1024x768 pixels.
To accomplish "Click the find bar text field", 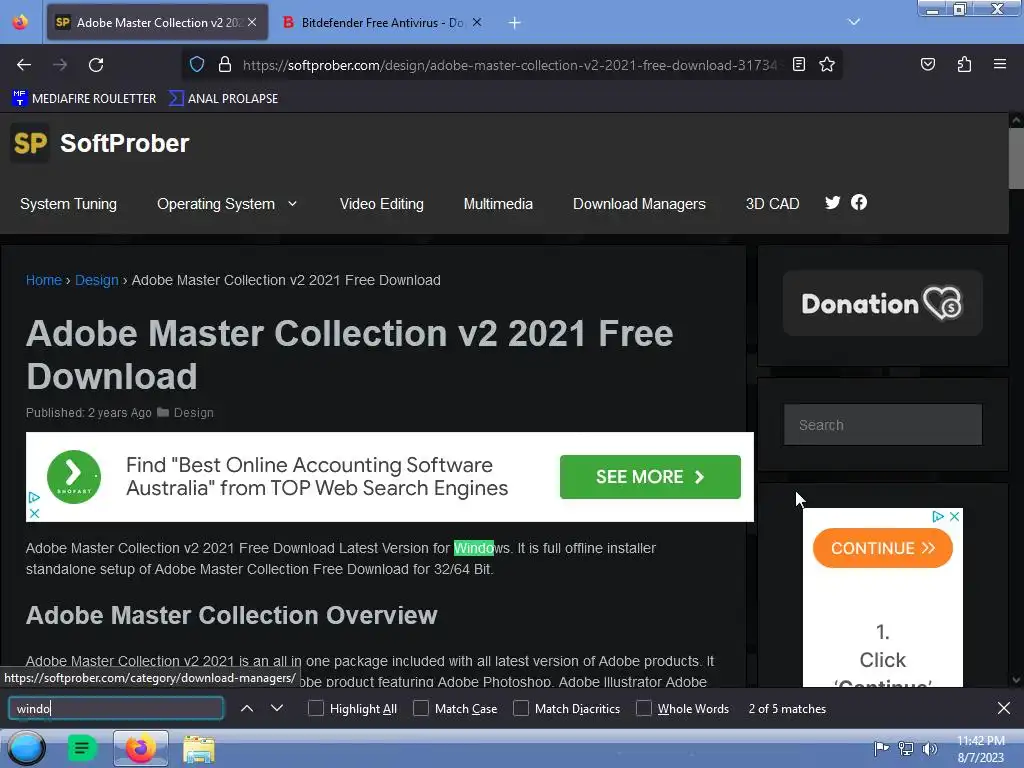I will point(116,708).
